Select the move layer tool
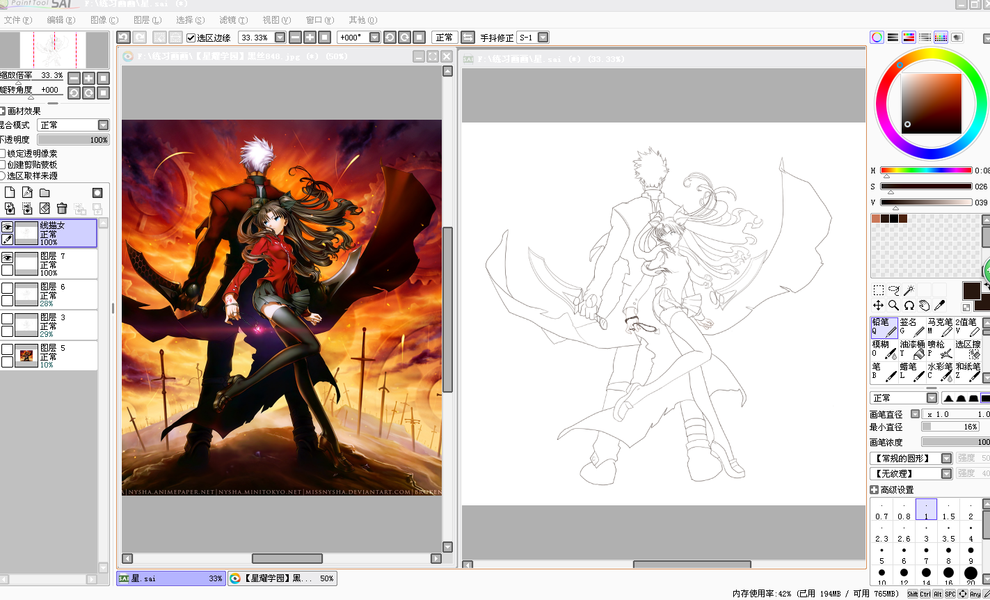Image resolution: width=990 pixels, height=600 pixels. click(878, 305)
